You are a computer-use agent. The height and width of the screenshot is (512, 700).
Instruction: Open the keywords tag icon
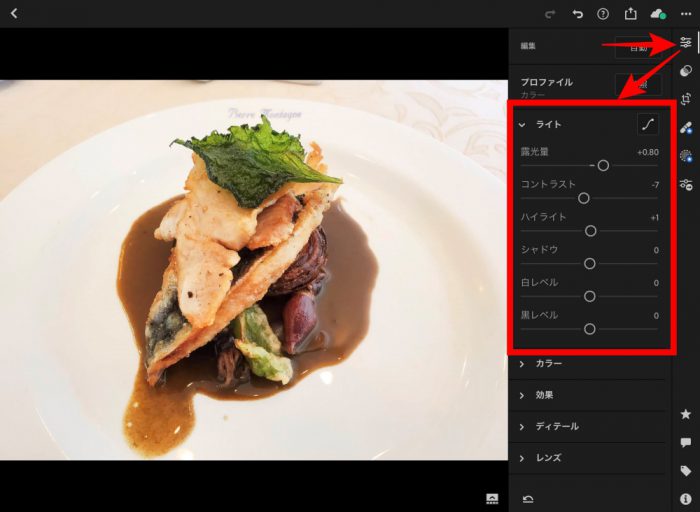point(686,470)
